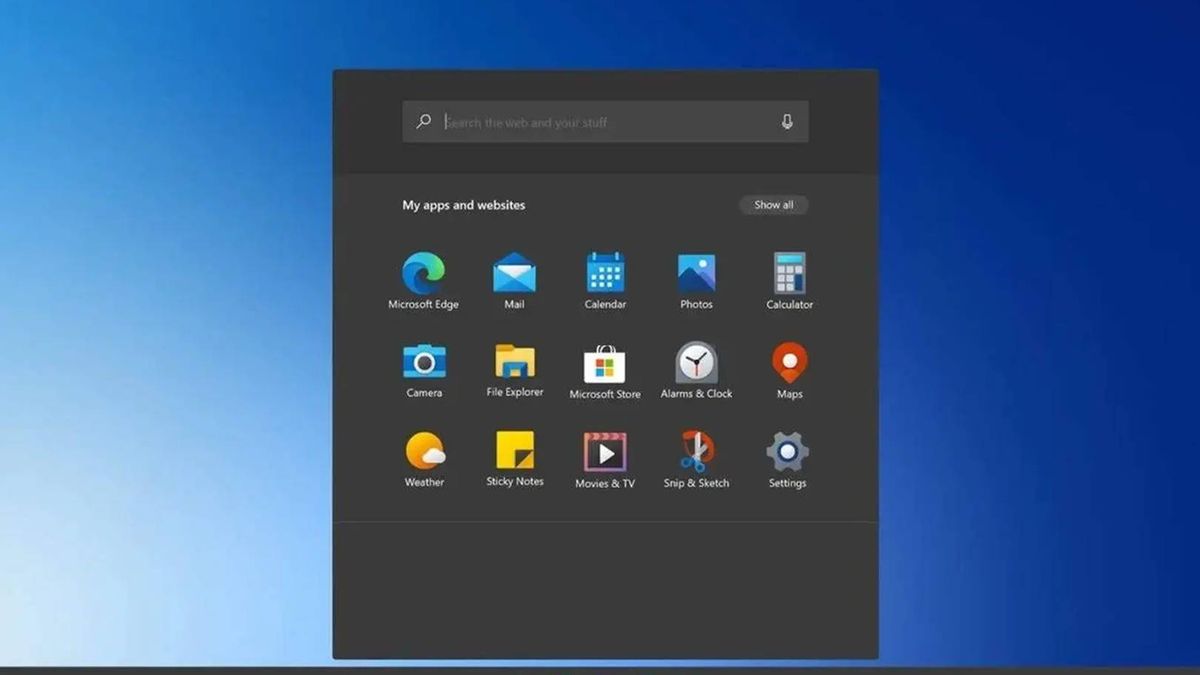Launch the Calculator app icon

[790, 273]
